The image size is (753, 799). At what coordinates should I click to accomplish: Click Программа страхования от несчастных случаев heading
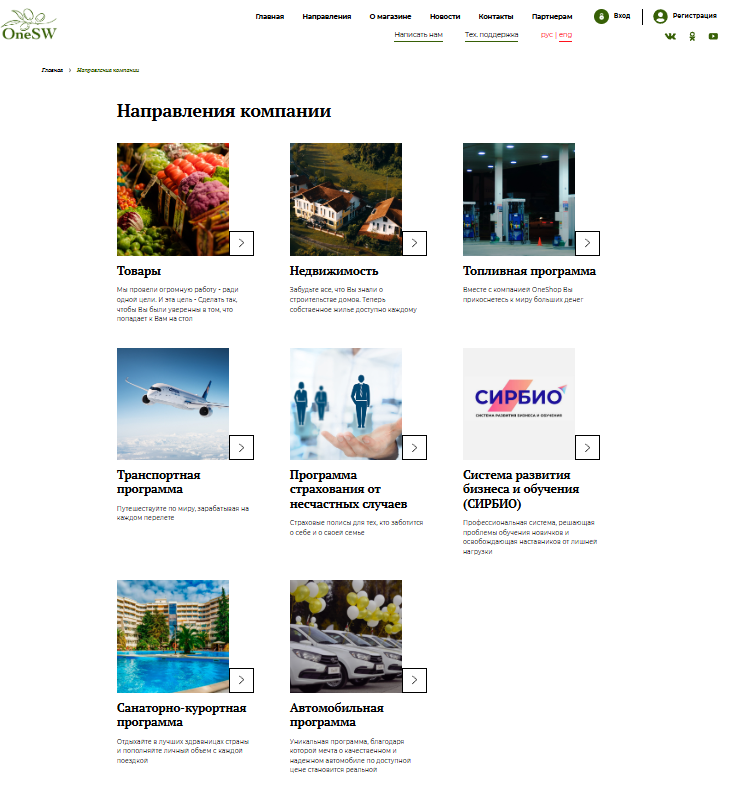(x=348, y=489)
